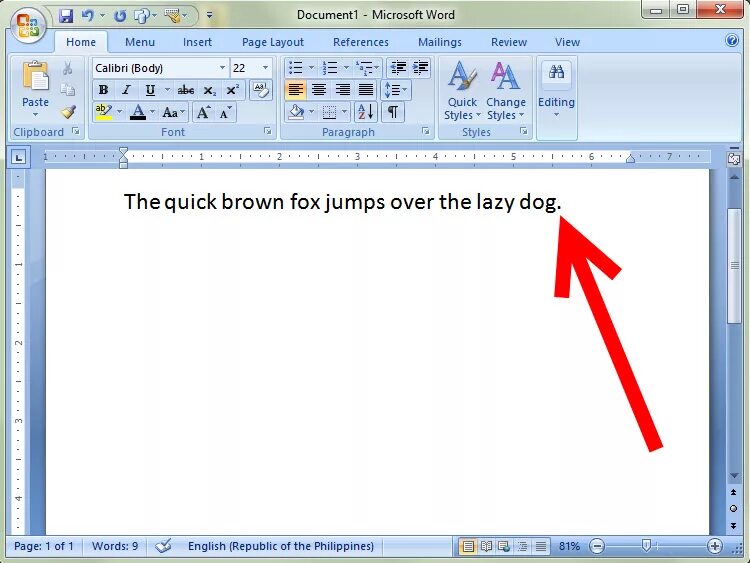The width and height of the screenshot is (750, 563).
Task: Toggle Align Text Left
Action: point(296,90)
